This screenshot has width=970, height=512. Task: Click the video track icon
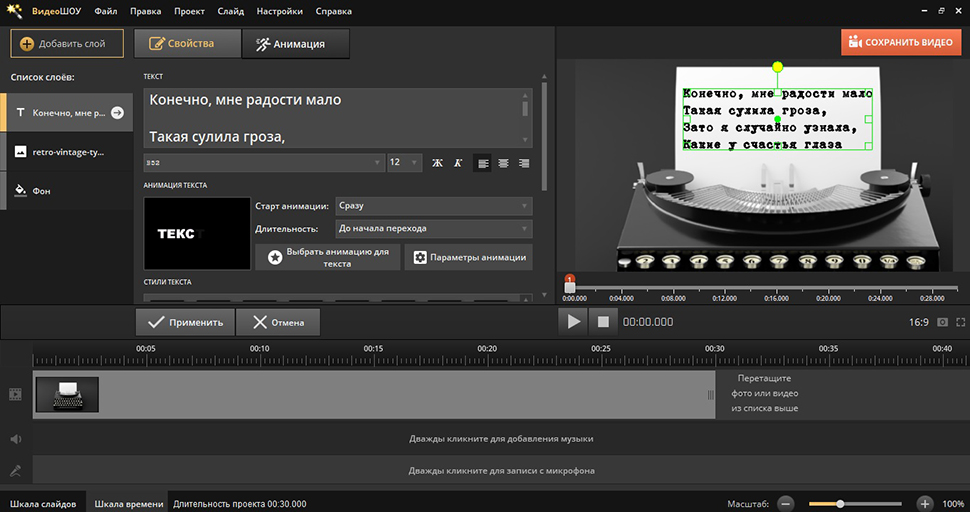click(x=15, y=395)
